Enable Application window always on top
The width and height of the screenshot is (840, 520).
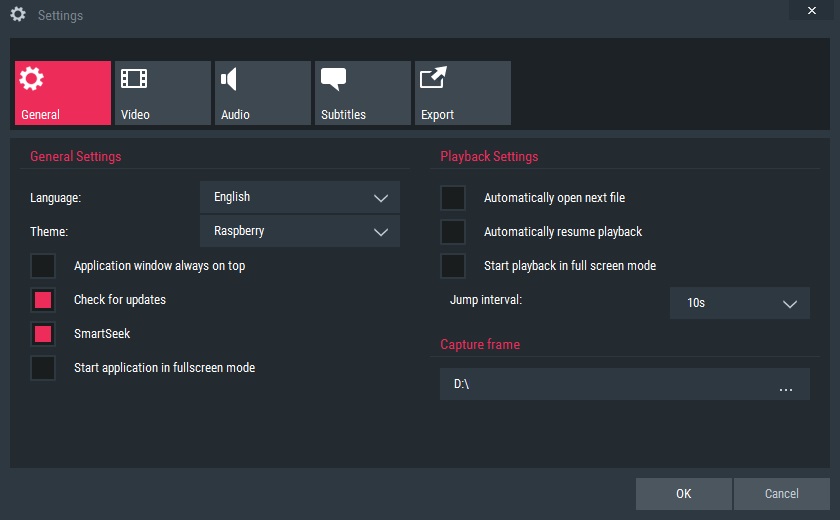click(x=43, y=266)
